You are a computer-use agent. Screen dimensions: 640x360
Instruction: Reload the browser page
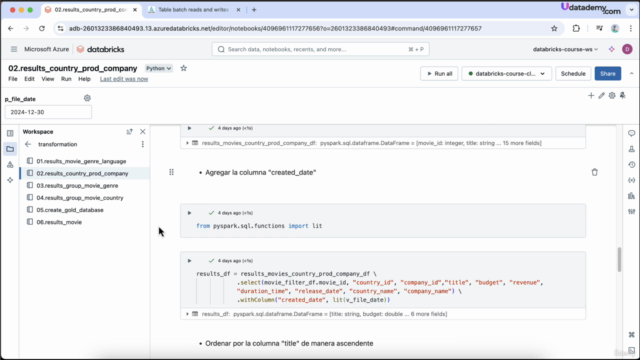pyautogui.click(x=42, y=28)
